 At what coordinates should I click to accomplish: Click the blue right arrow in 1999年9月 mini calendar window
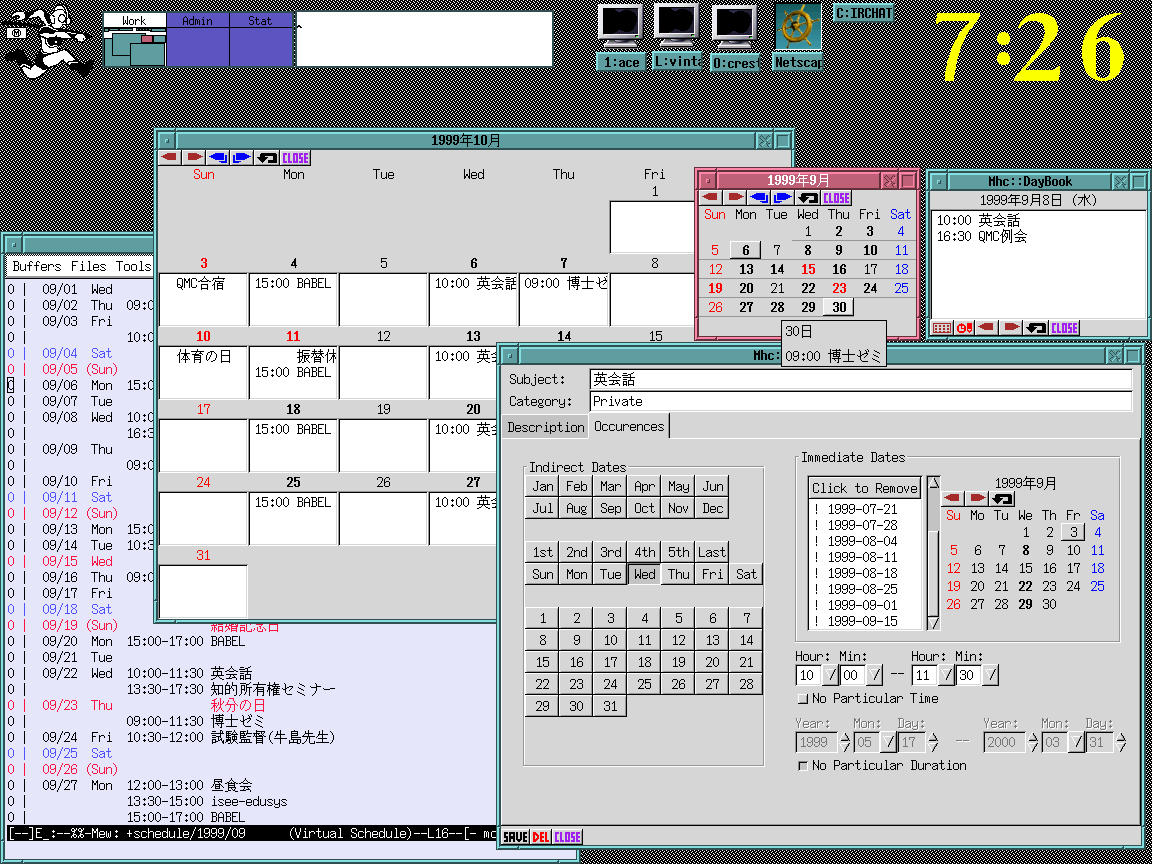click(x=783, y=198)
